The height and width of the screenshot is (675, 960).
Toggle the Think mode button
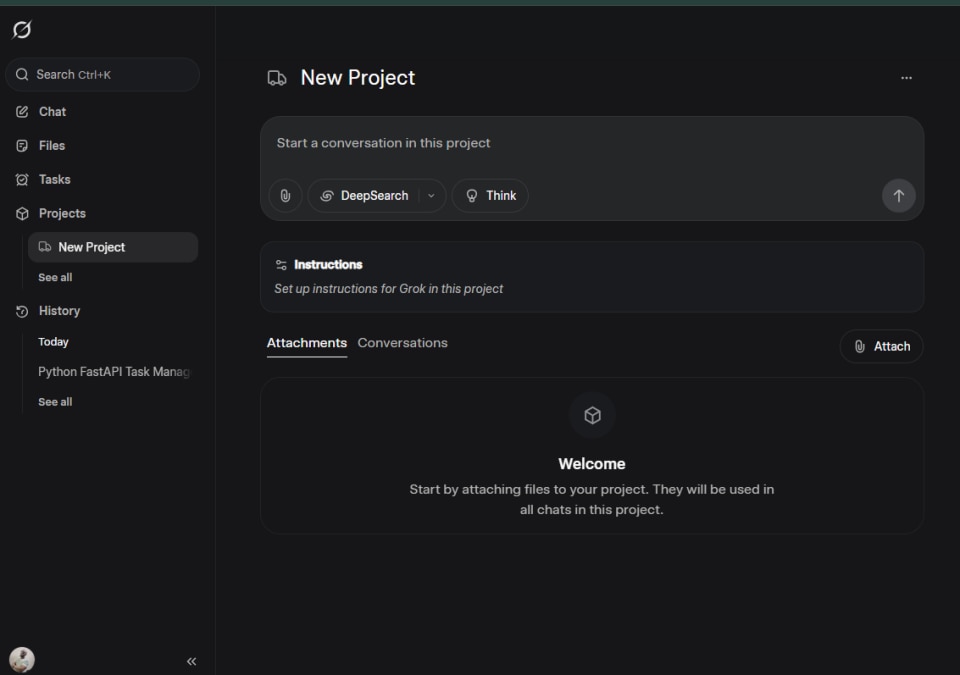(490, 196)
